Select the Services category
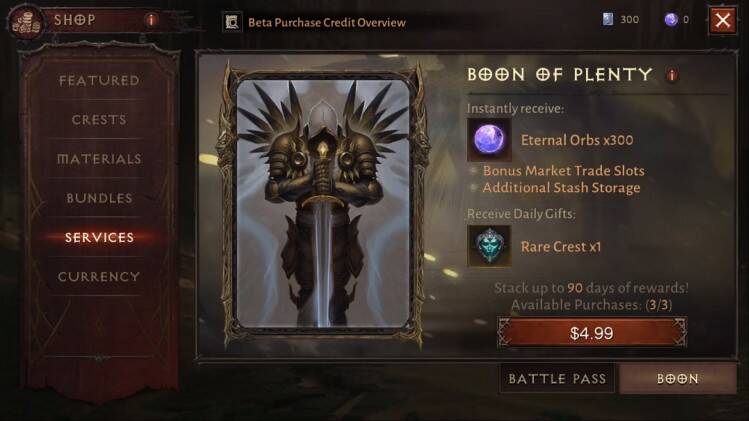This screenshot has width=749, height=421. (99, 237)
